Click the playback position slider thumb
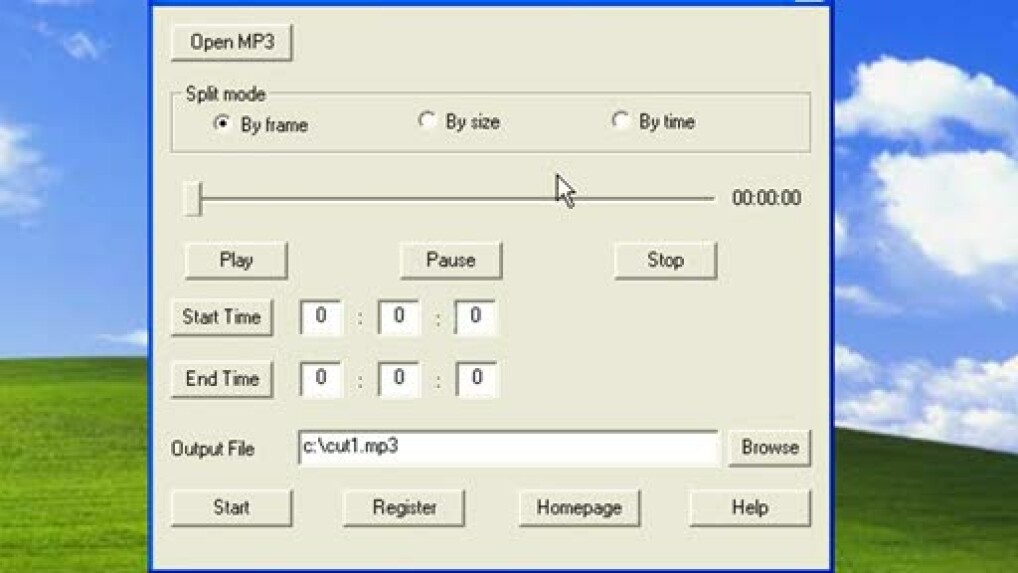The height and width of the screenshot is (573, 1018). tap(193, 198)
